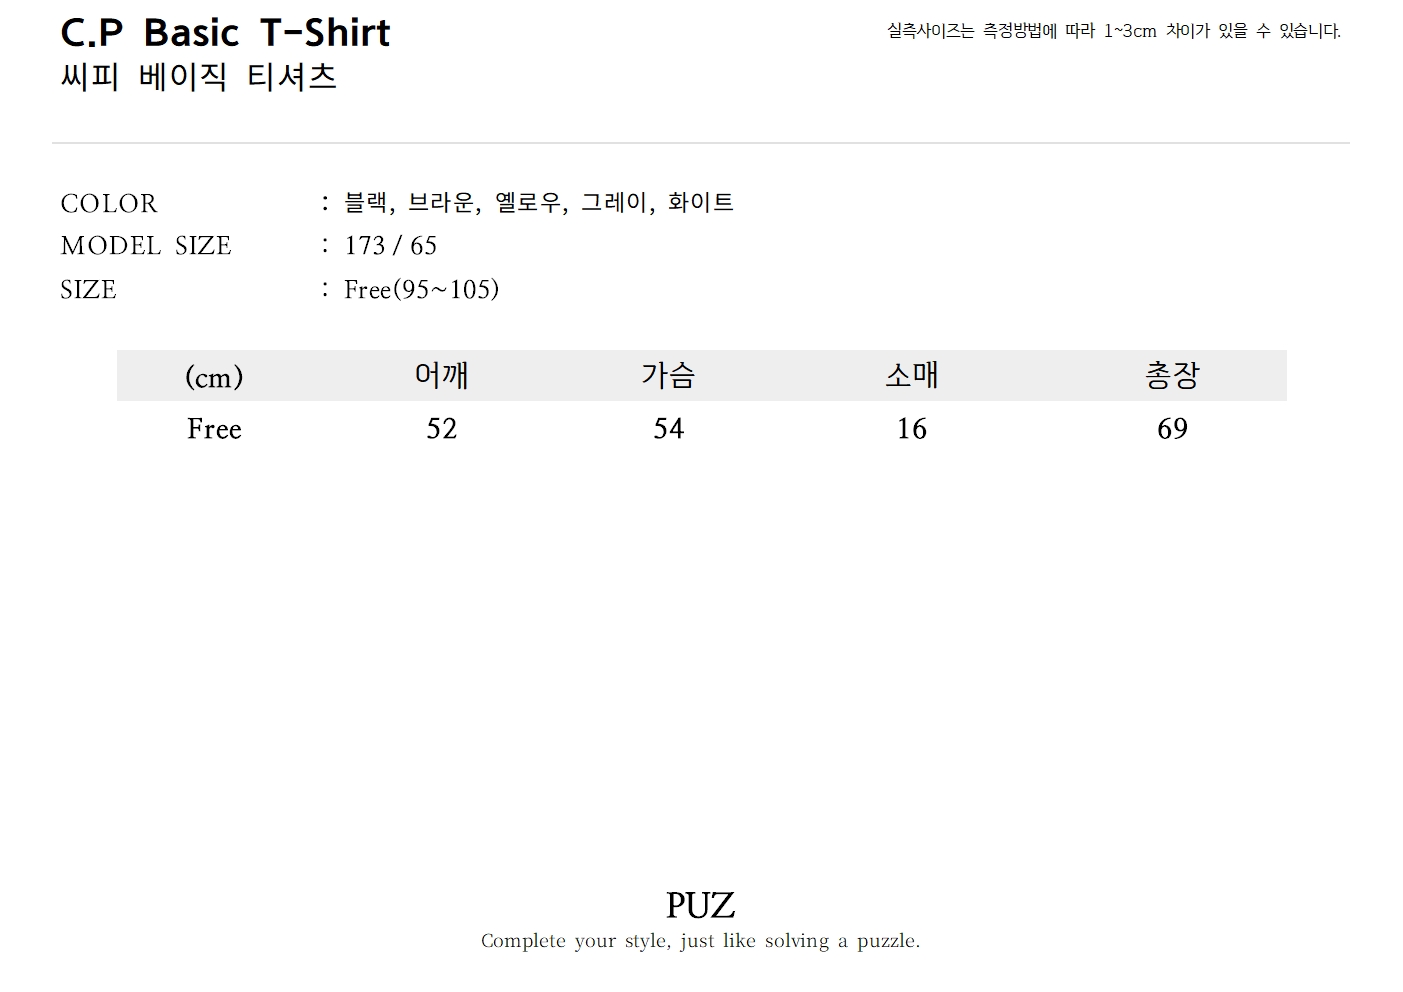Click the color list 블랙, 브라운, 옐로우
Viewport: 1403px width, 992px height.
point(539,203)
